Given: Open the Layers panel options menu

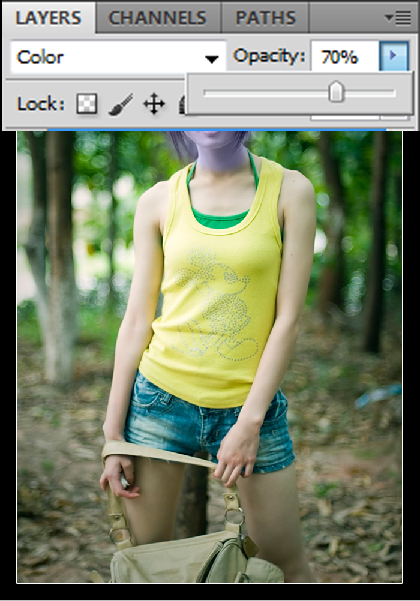Looking at the screenshot, I should click(x=398, y=18).
